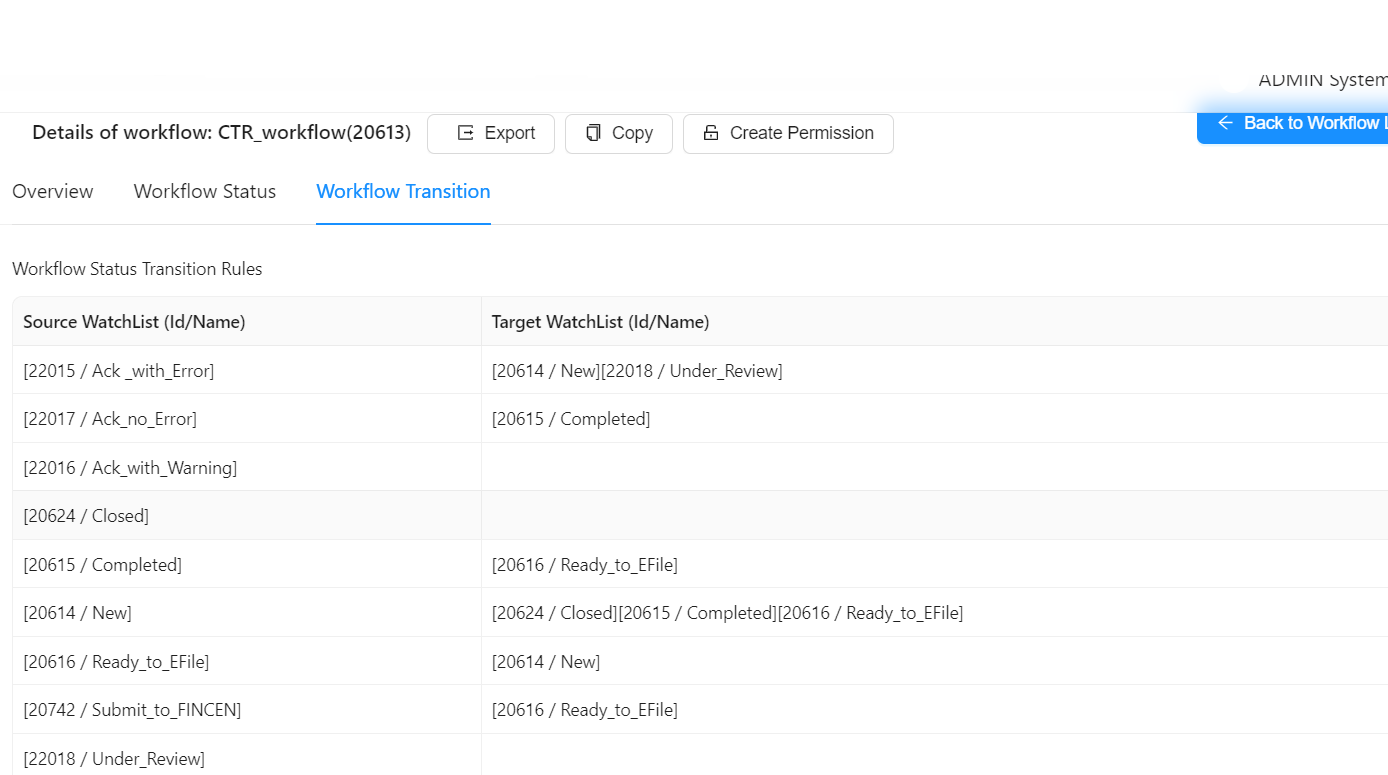
Task: Click the Target WatchList column header
Action: (935, 322)
